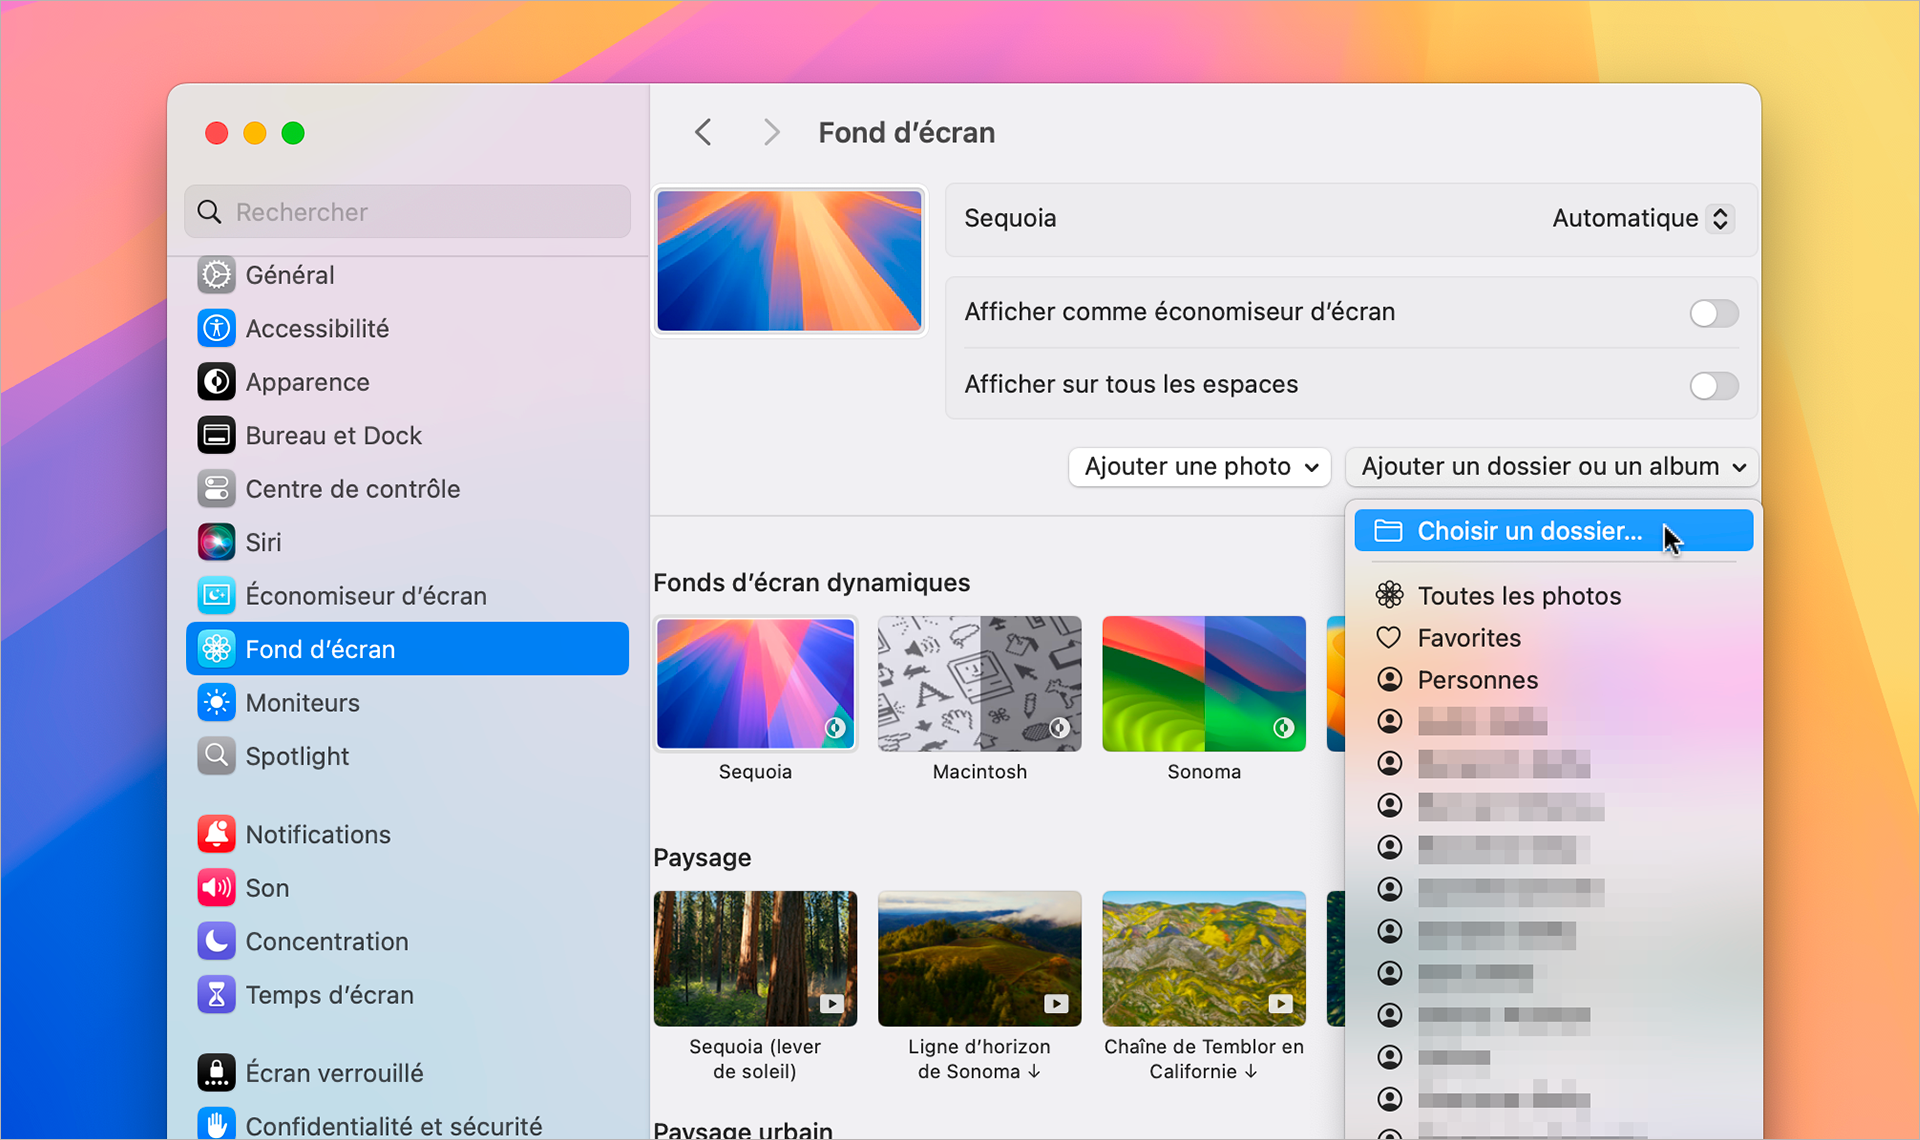
Task: Select the Siri sidebar icon
Action: click(216, 541)
